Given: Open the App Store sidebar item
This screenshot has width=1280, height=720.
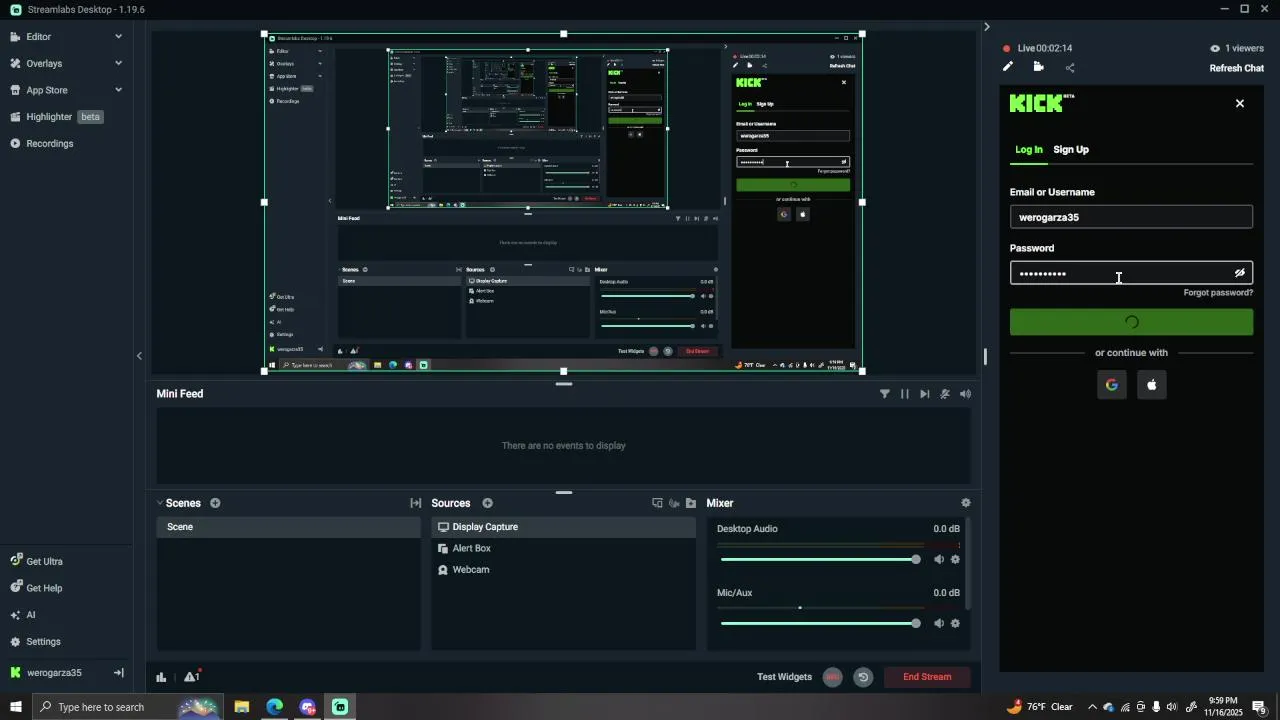Looking at the screenshot, I should coord(46,90).
